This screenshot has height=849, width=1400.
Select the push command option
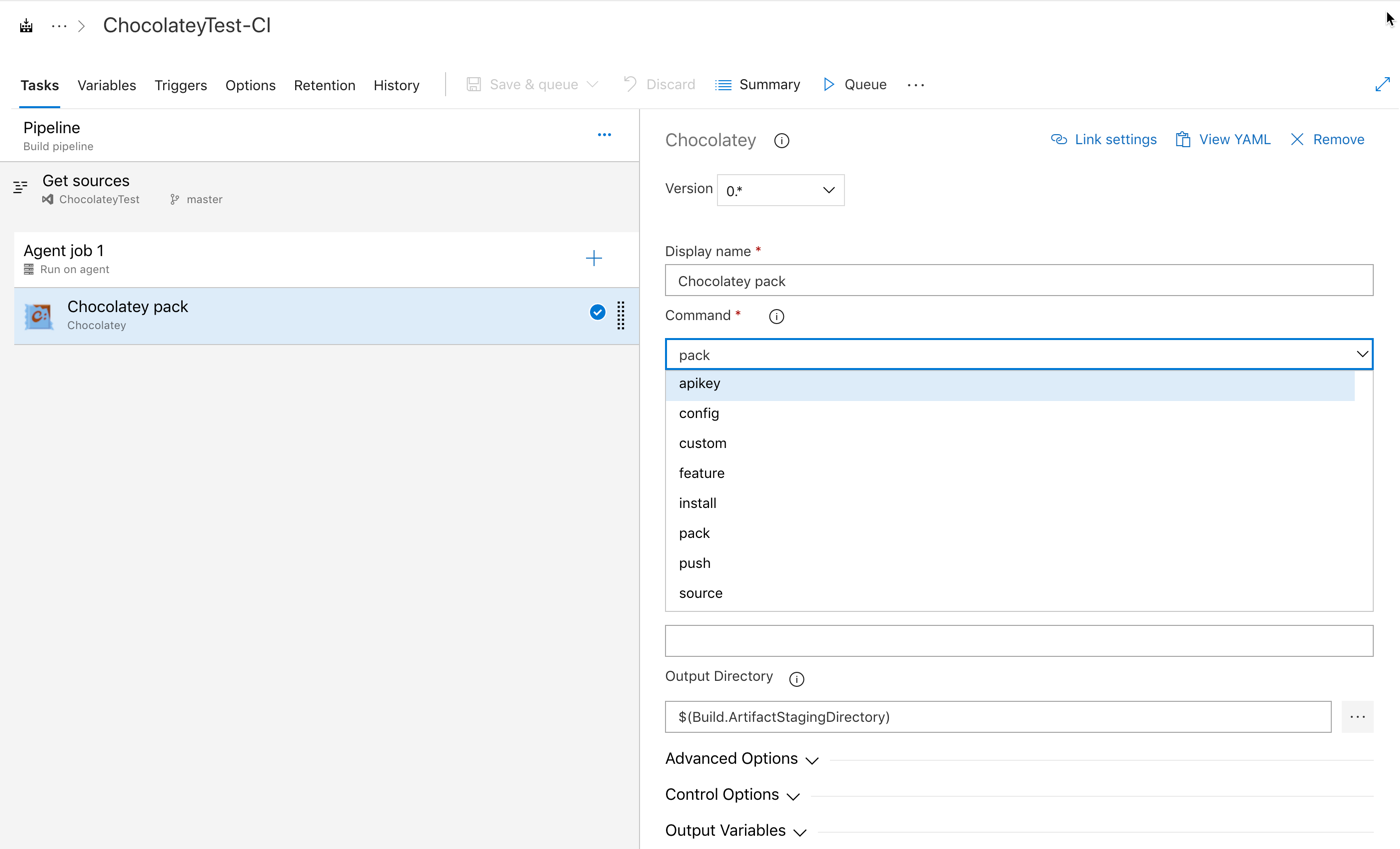[x=695, y=563]
